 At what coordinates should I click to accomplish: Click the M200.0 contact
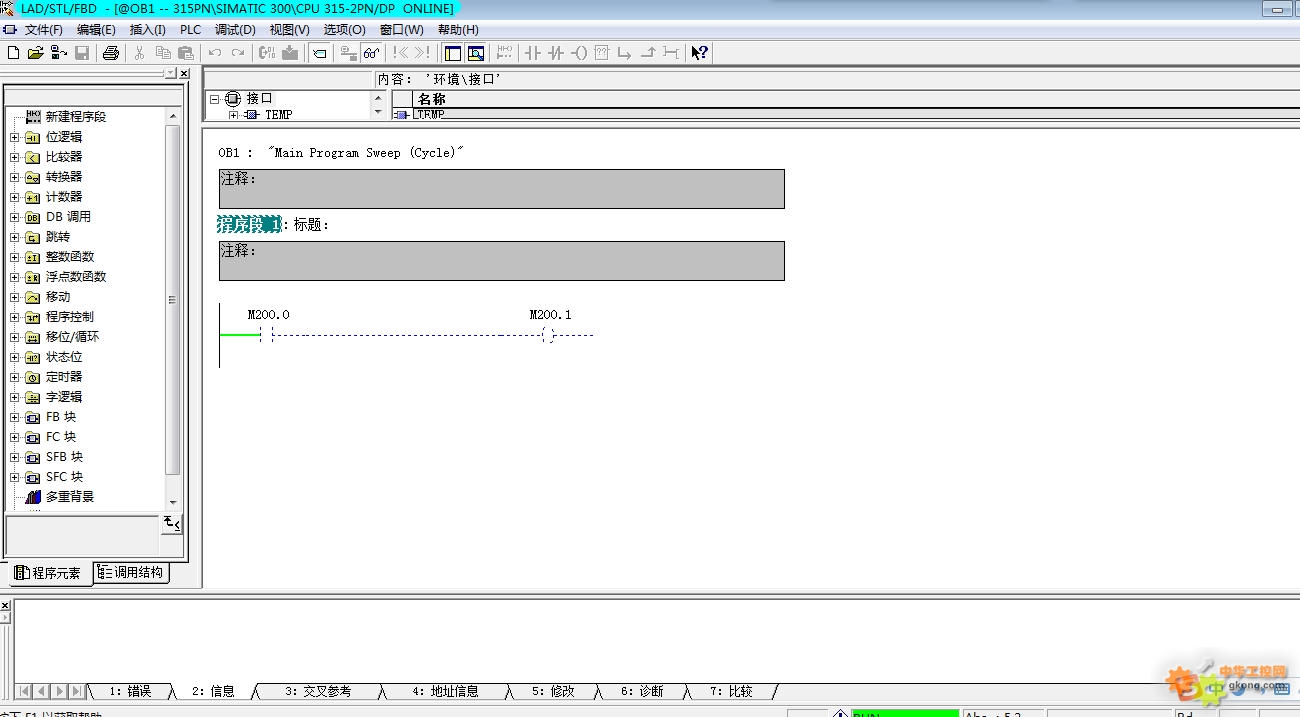266,334
